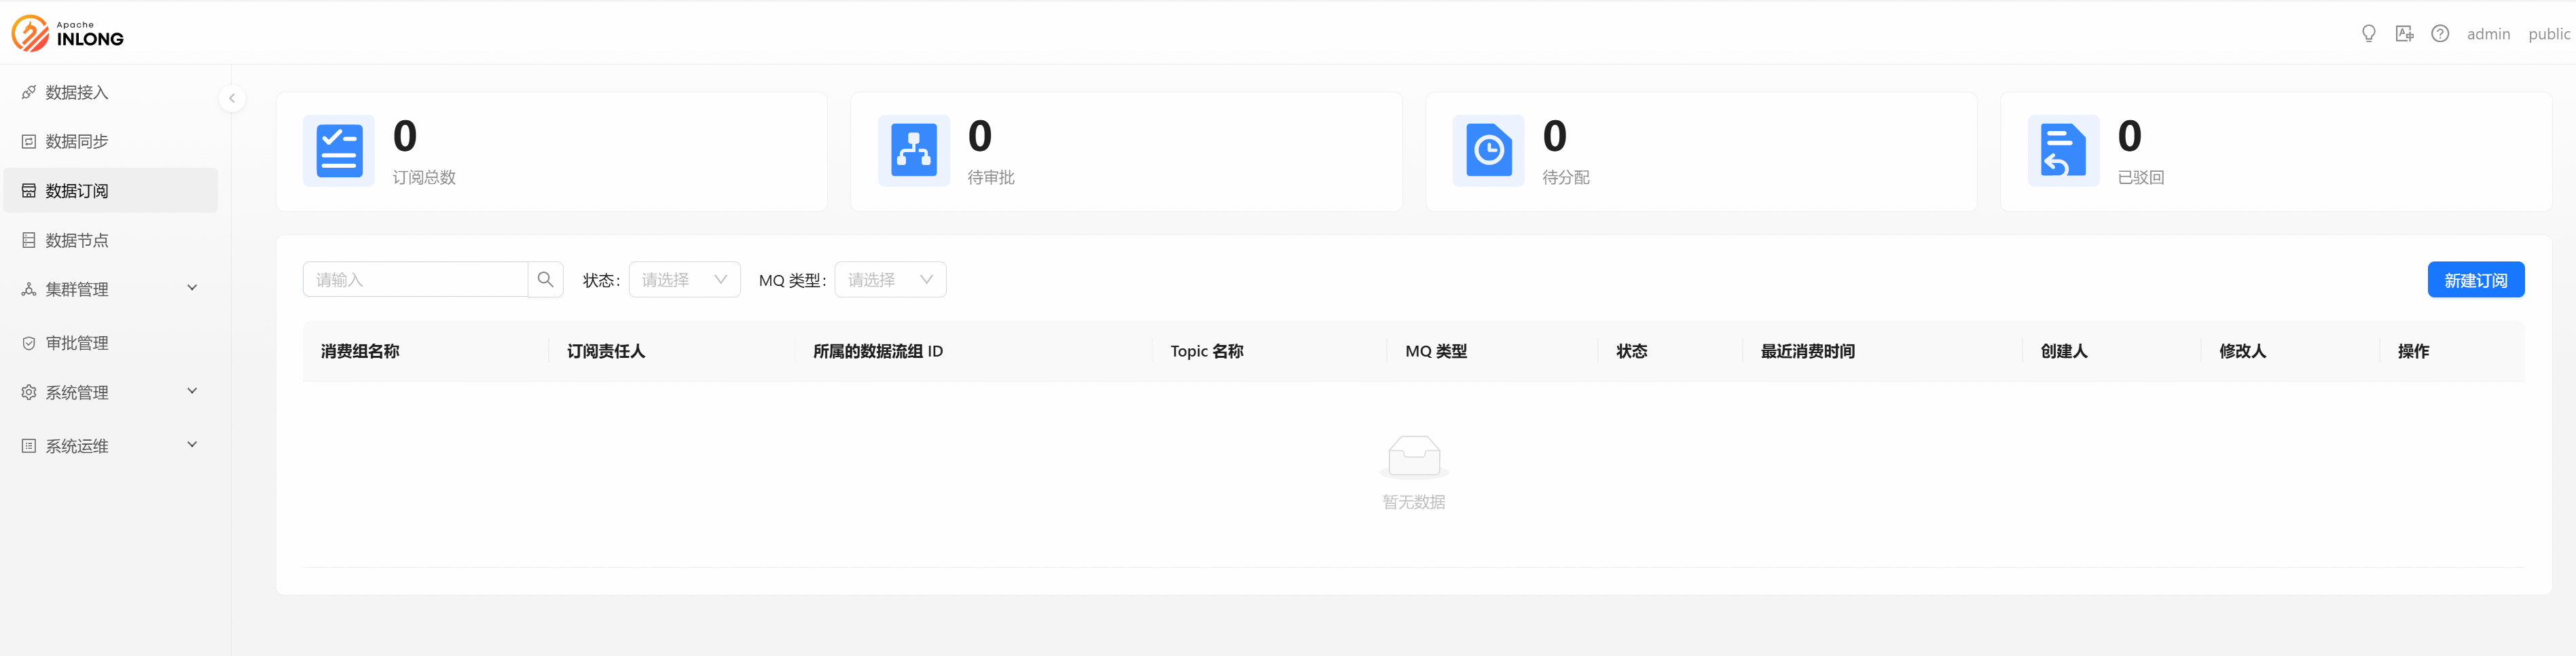This screenshot has width=2576, height=656.
Task: Go to 数据接入 in sidebar
Action: [77, 93]
